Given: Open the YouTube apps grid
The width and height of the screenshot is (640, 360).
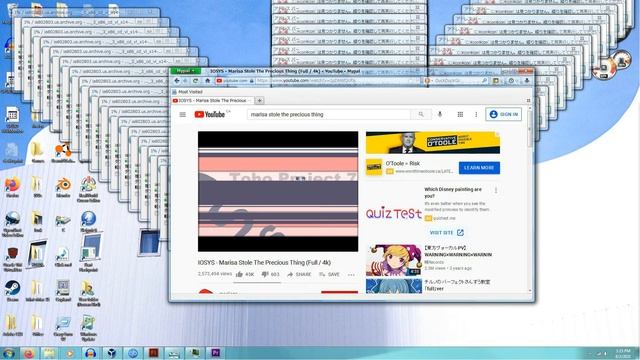Looking at the screenshot, I should tap(460, 115).
